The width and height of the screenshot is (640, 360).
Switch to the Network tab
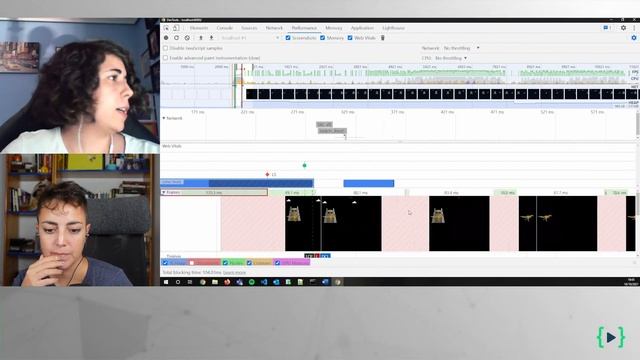(x=274, y=28)
